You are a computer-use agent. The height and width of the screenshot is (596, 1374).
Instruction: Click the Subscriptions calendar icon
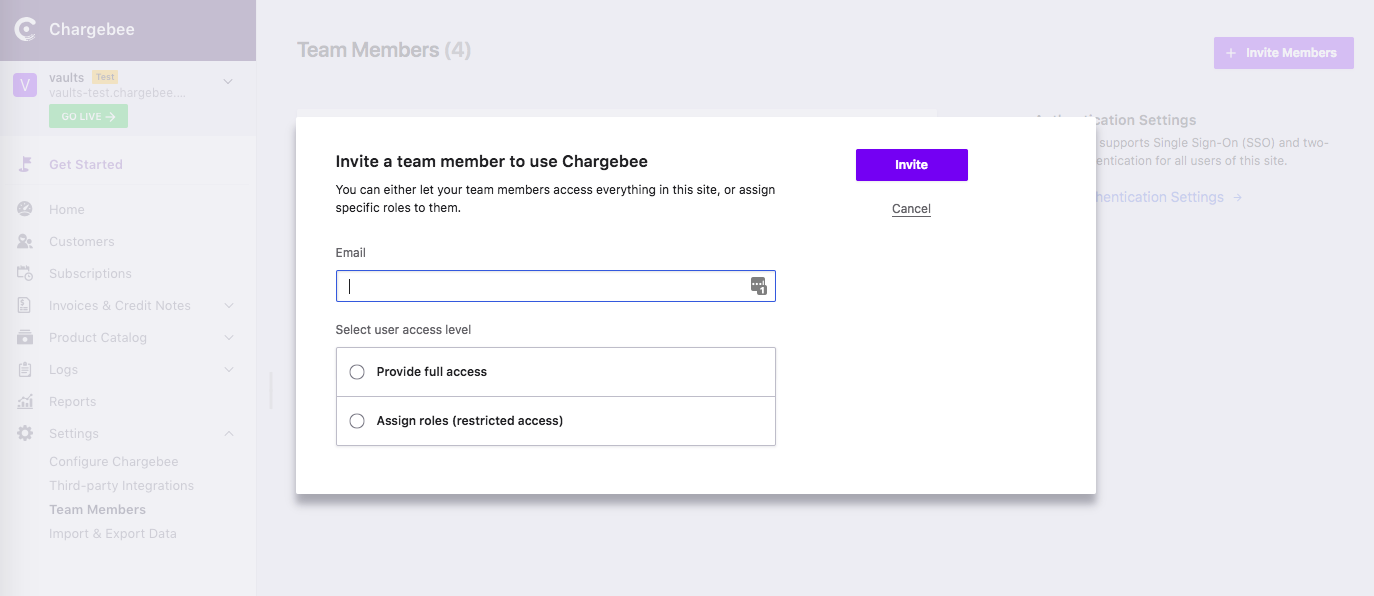coord(26,273)
